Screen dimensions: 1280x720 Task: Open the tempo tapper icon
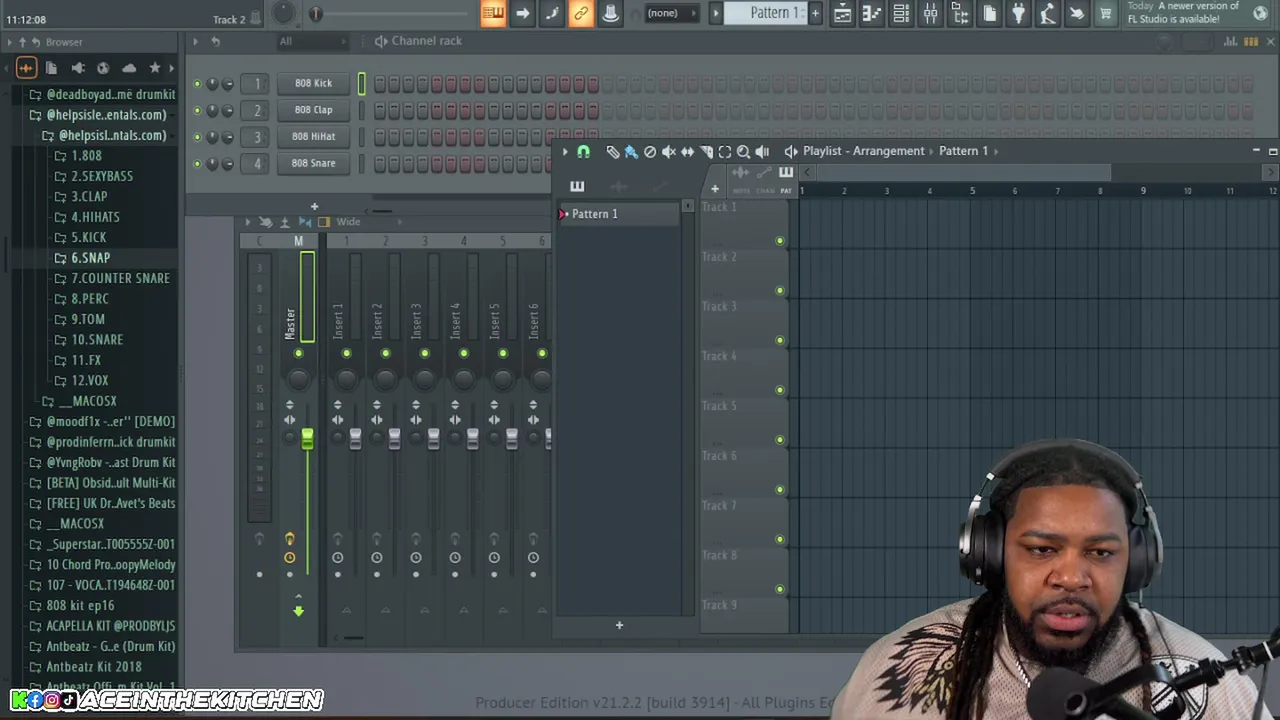click(1047, 13)
